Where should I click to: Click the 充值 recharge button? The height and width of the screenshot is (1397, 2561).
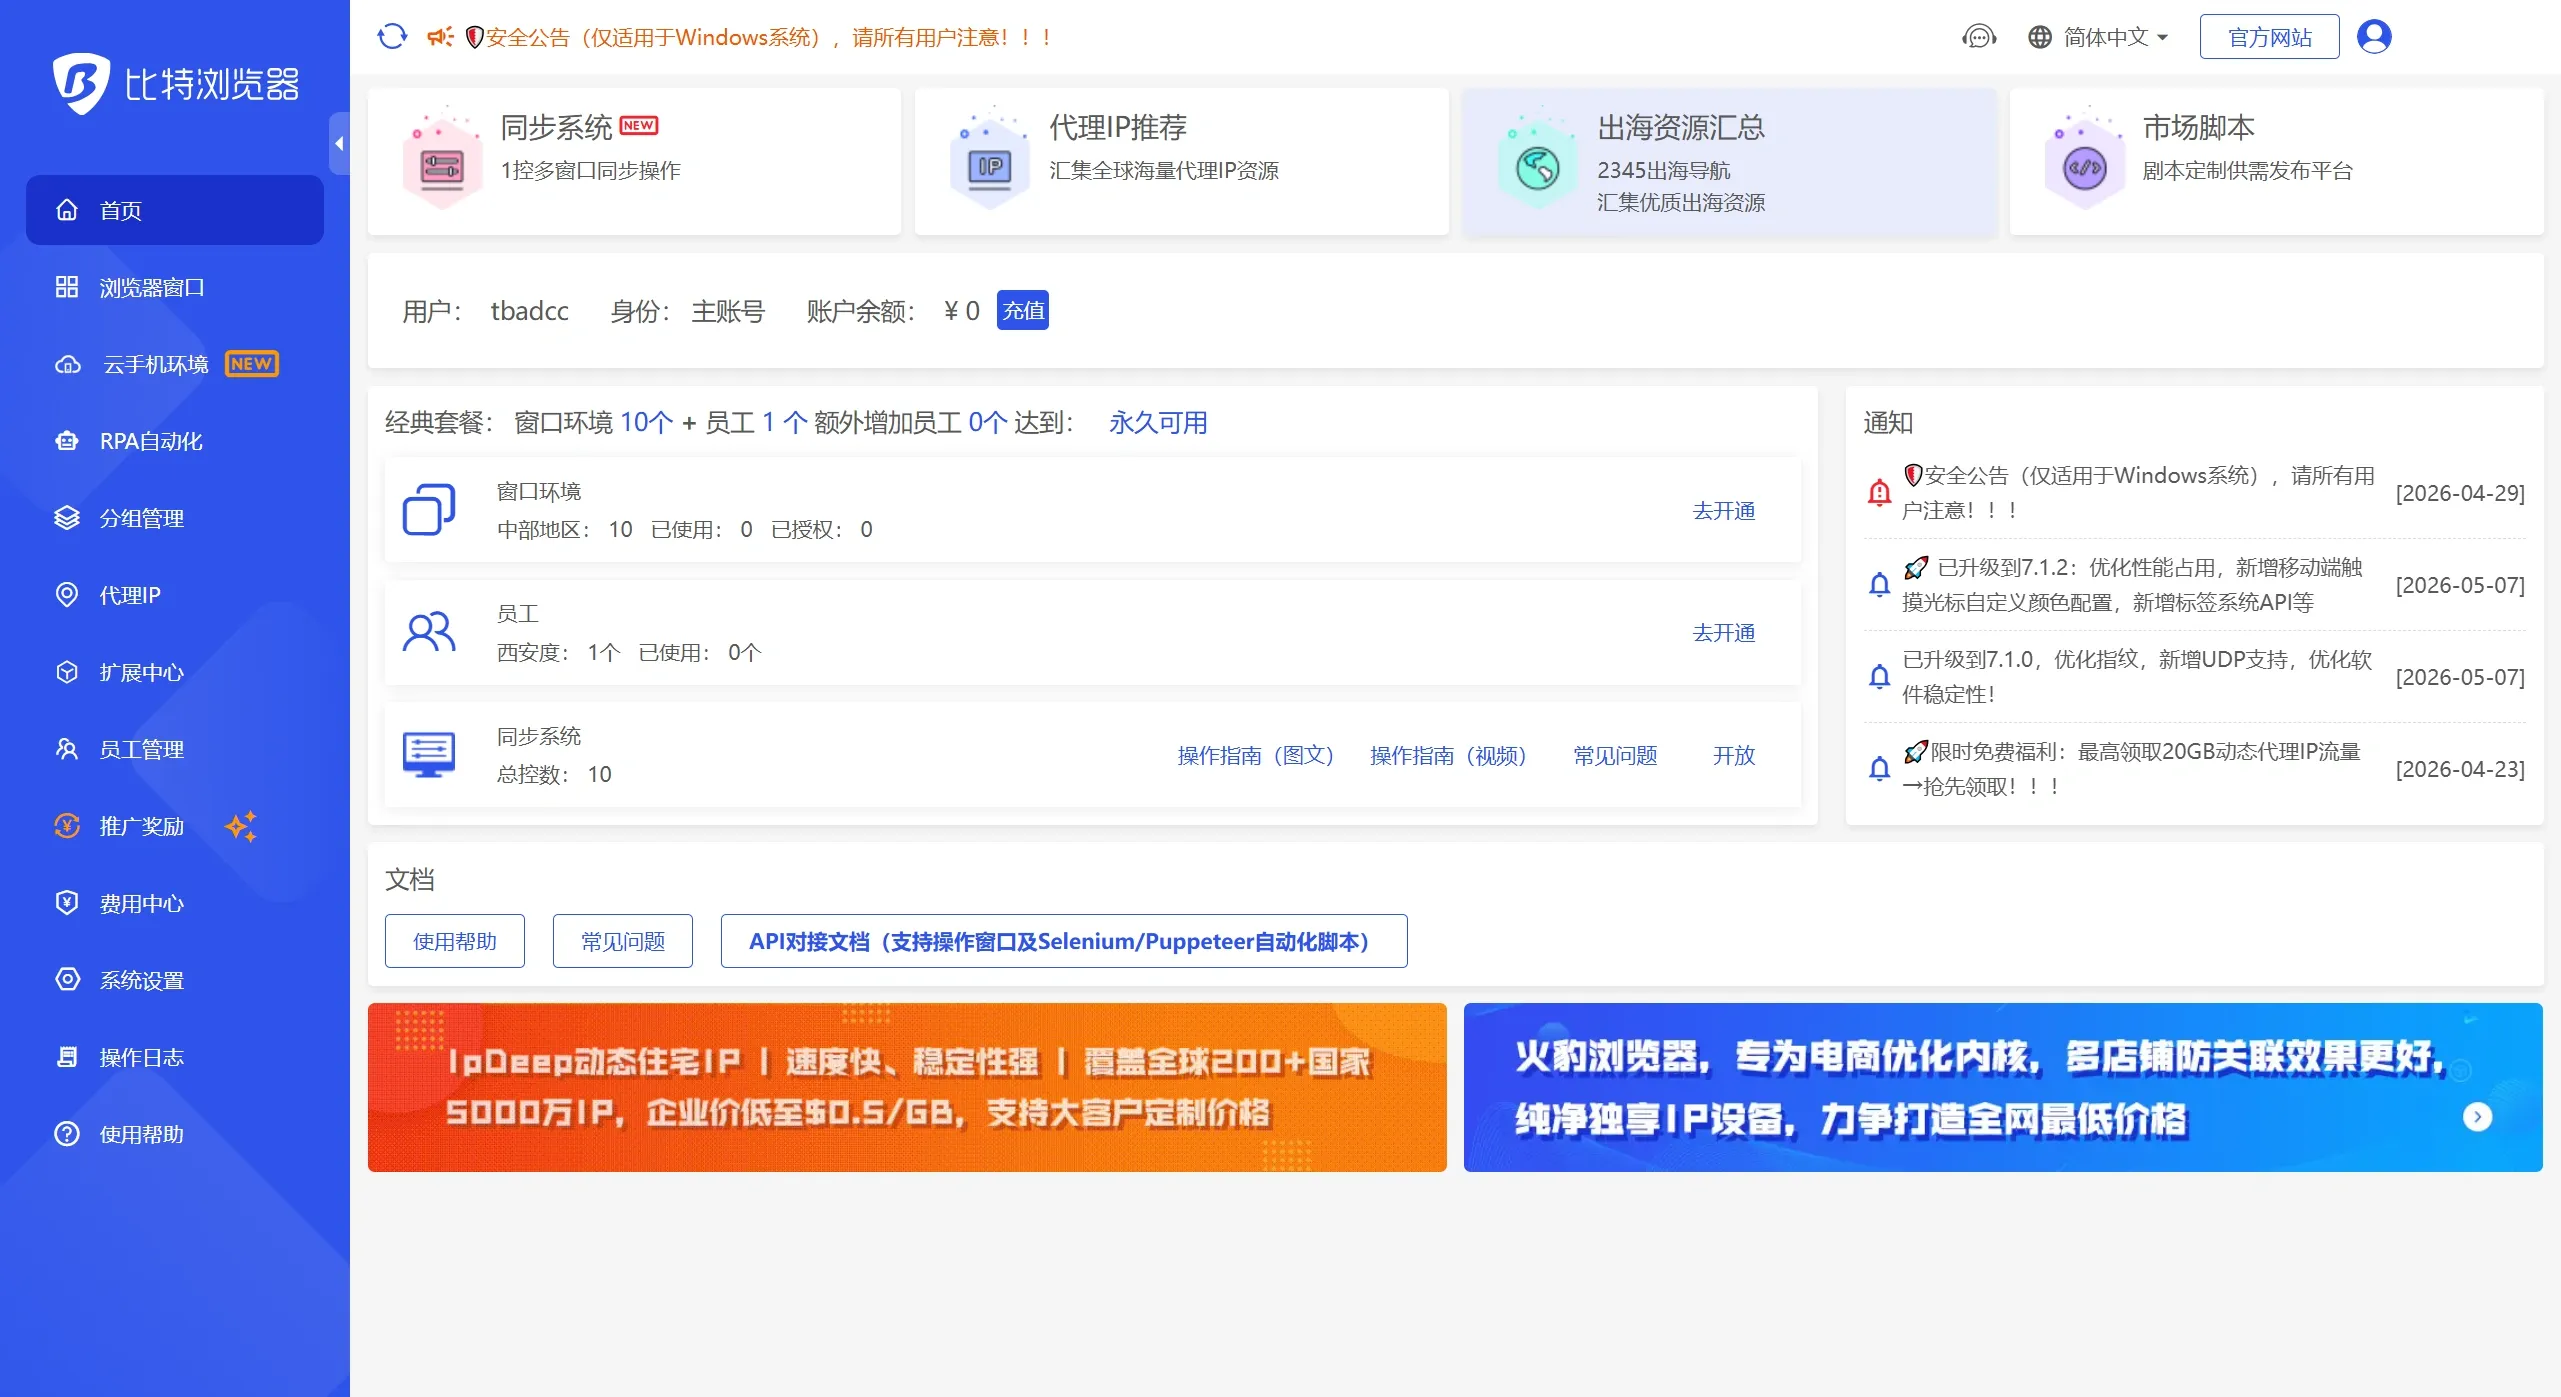(1023, 310)
